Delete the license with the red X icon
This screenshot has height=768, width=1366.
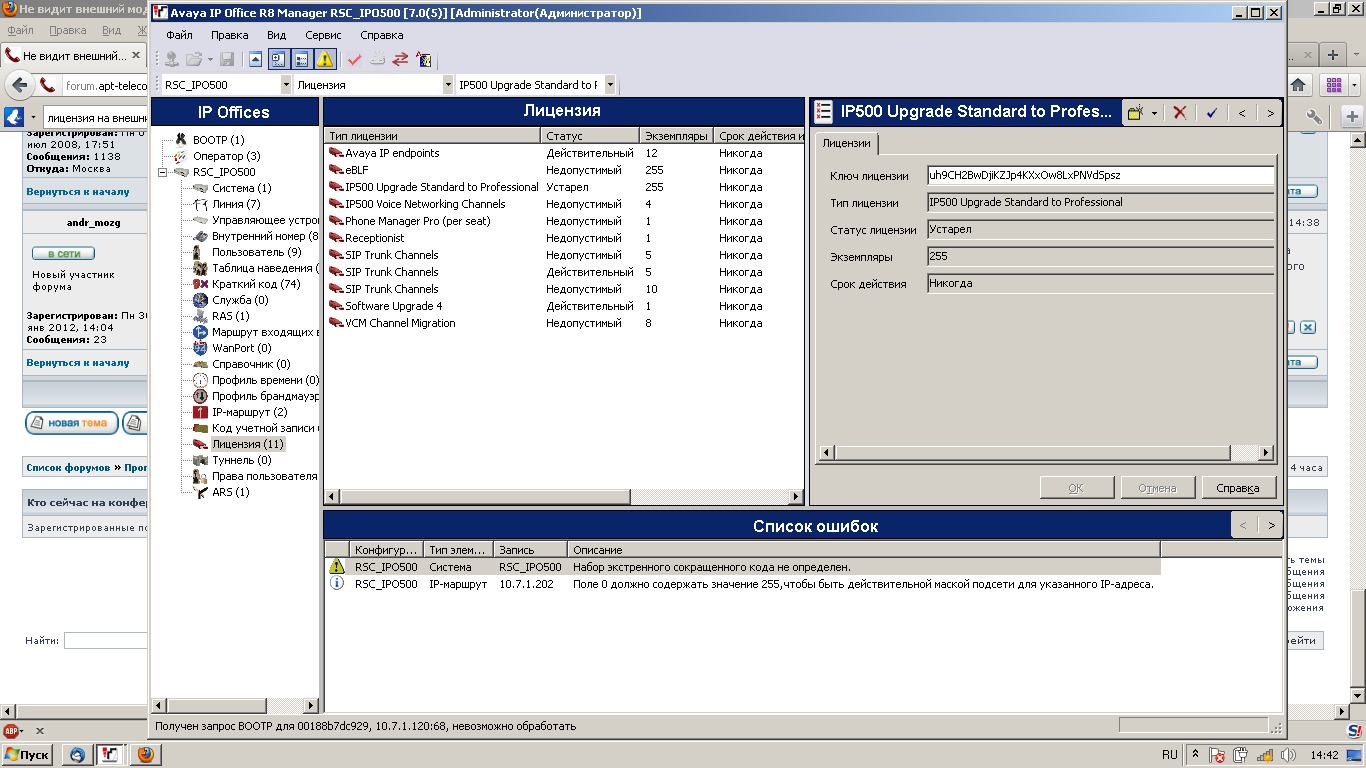click(1180, 113)
